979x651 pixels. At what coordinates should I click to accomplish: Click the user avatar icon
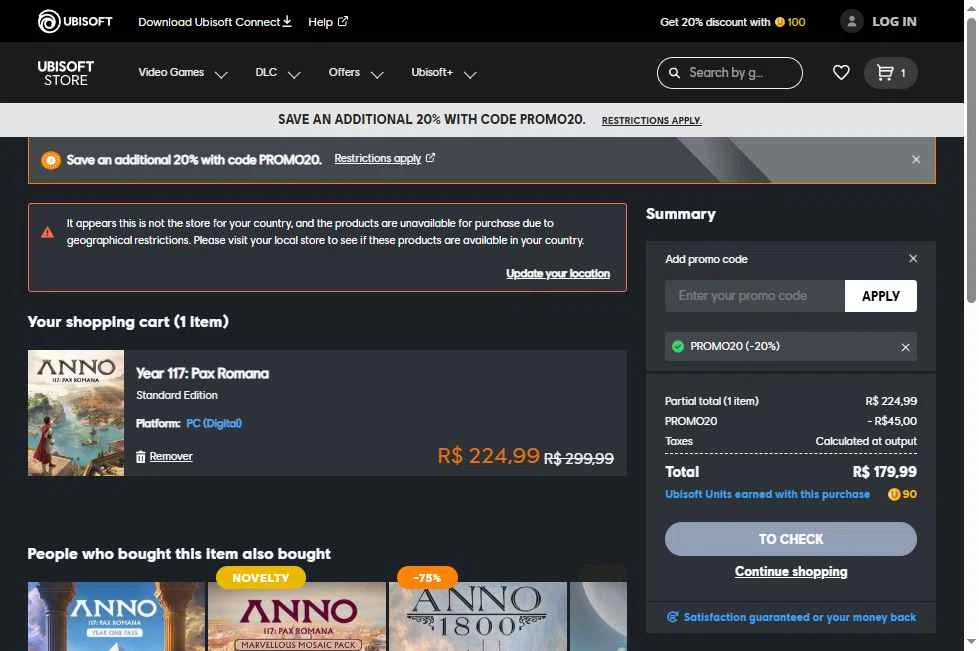[851, 21]
